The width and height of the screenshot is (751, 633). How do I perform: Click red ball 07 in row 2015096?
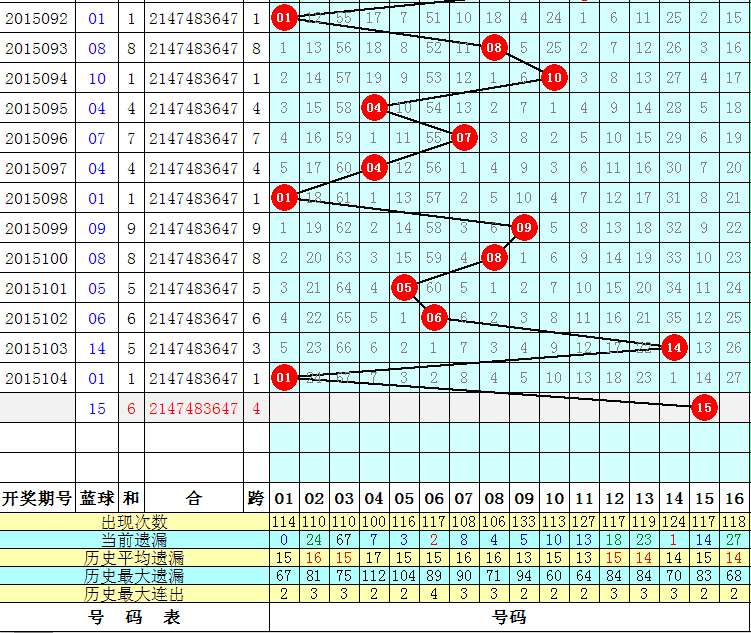pyautogui.click(x=464, y=137)
